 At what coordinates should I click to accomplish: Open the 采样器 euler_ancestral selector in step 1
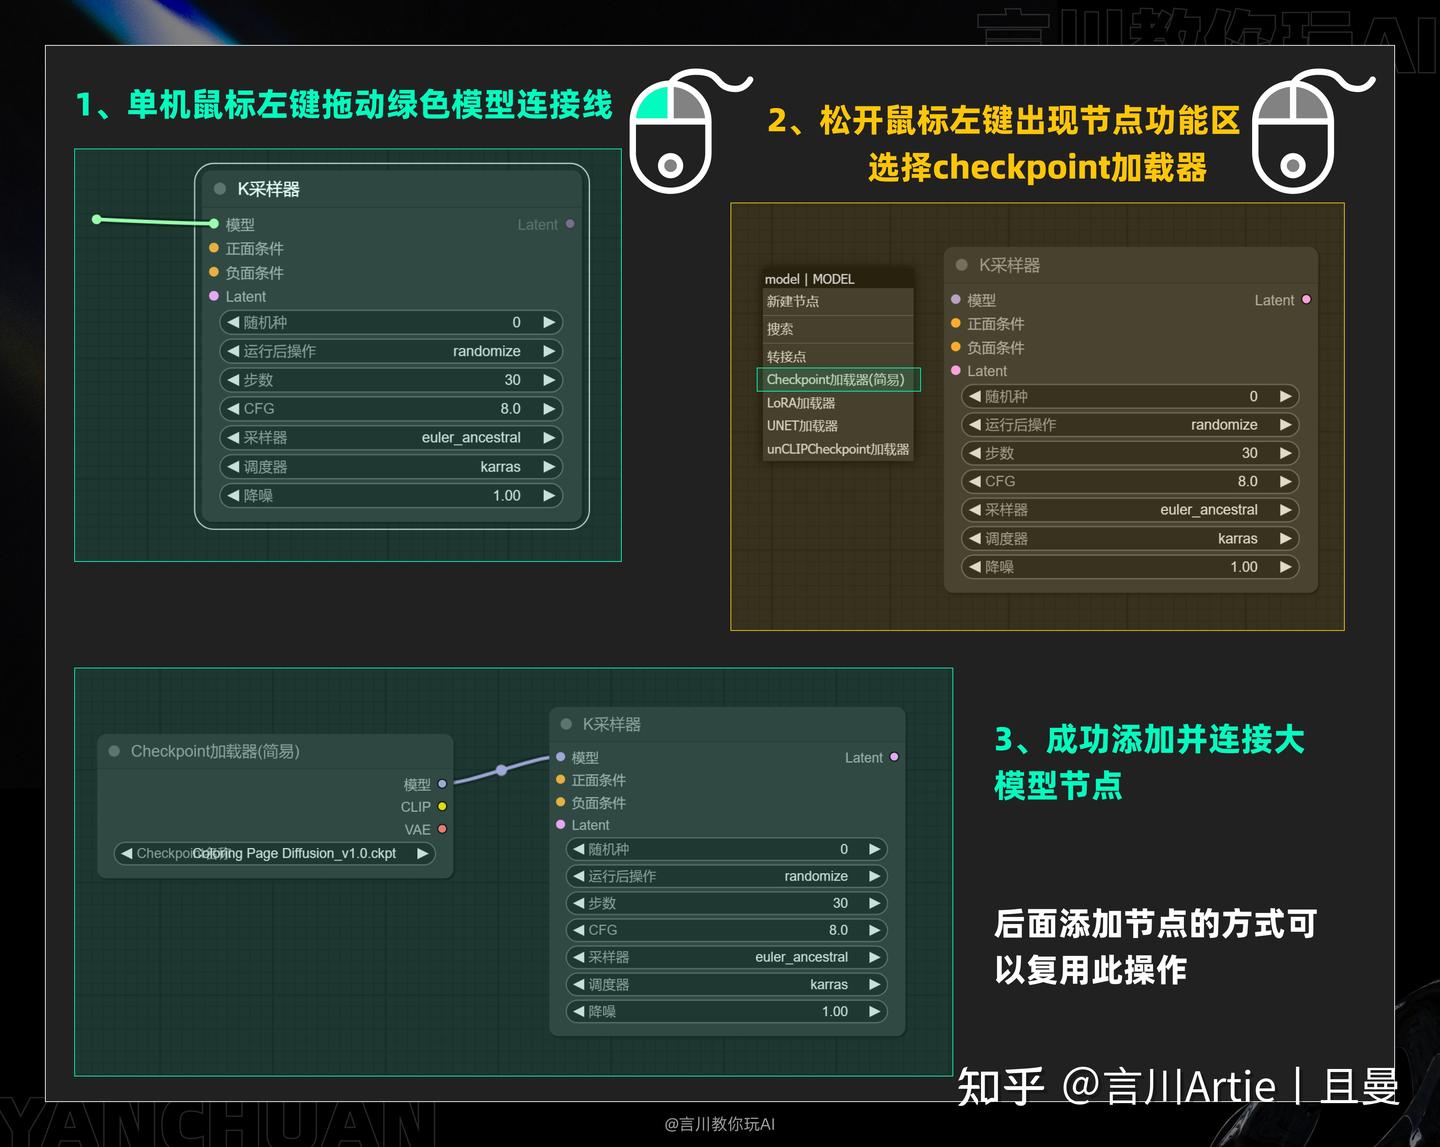(x=391, y=438)
